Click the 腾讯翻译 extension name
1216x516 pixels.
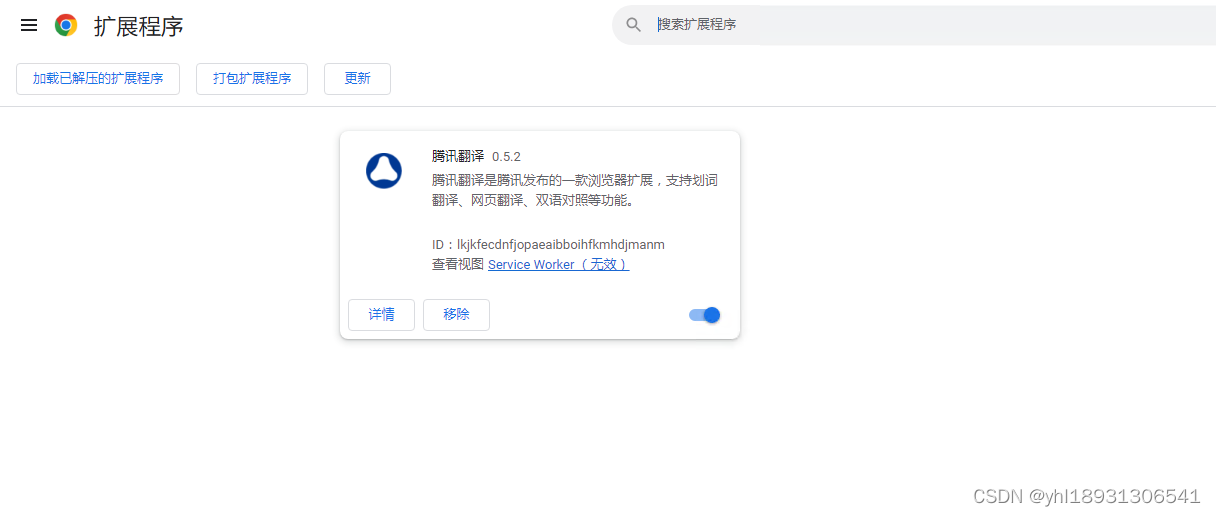click(458, 156)
